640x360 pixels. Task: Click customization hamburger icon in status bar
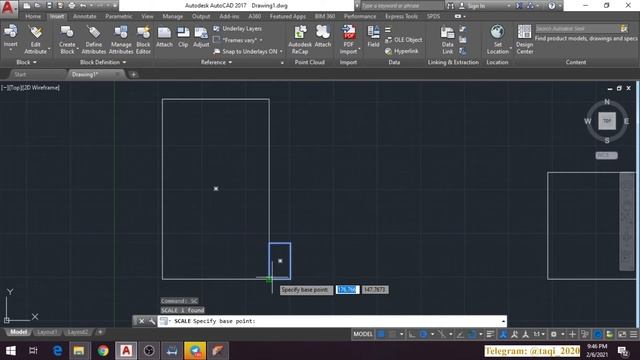(x=633, y=334)
